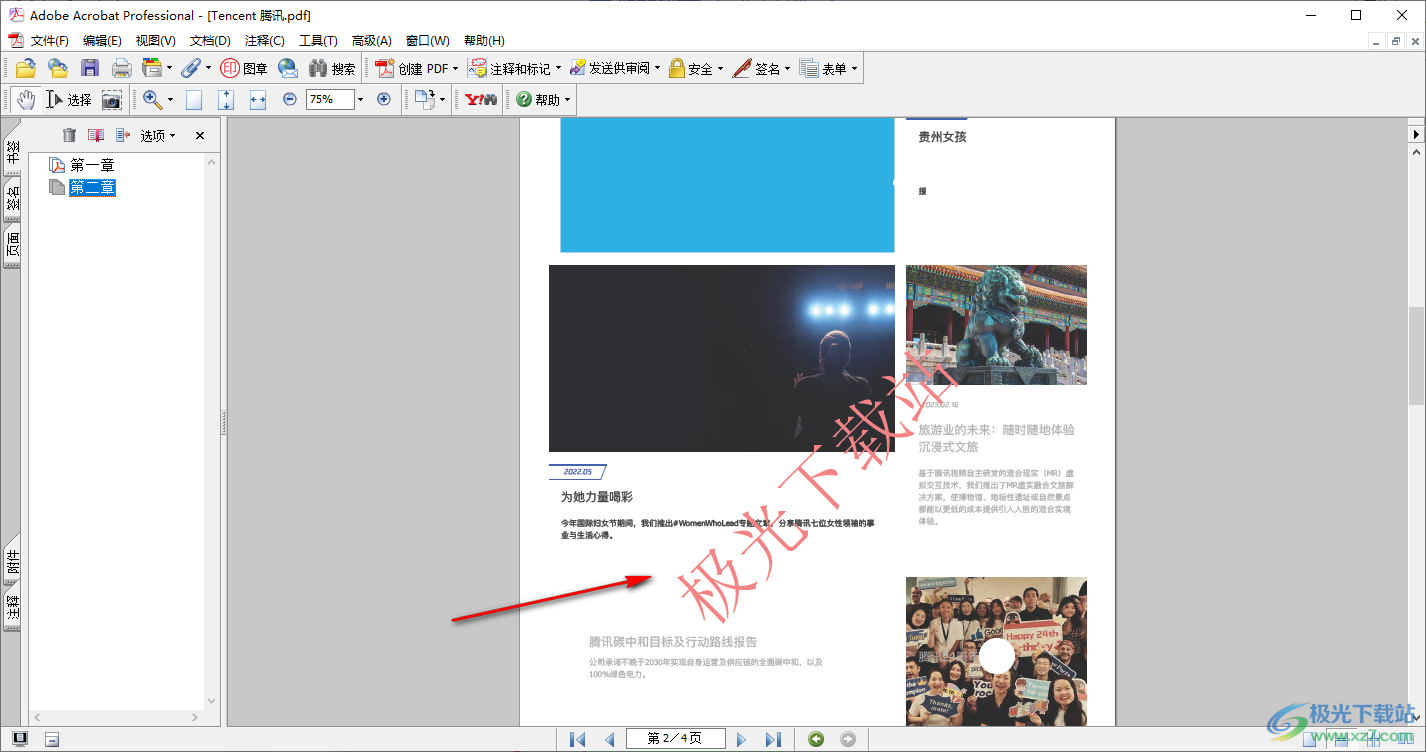
Task: Click the Yahoo search toolbar icon
Action: [x=481, y=99]
